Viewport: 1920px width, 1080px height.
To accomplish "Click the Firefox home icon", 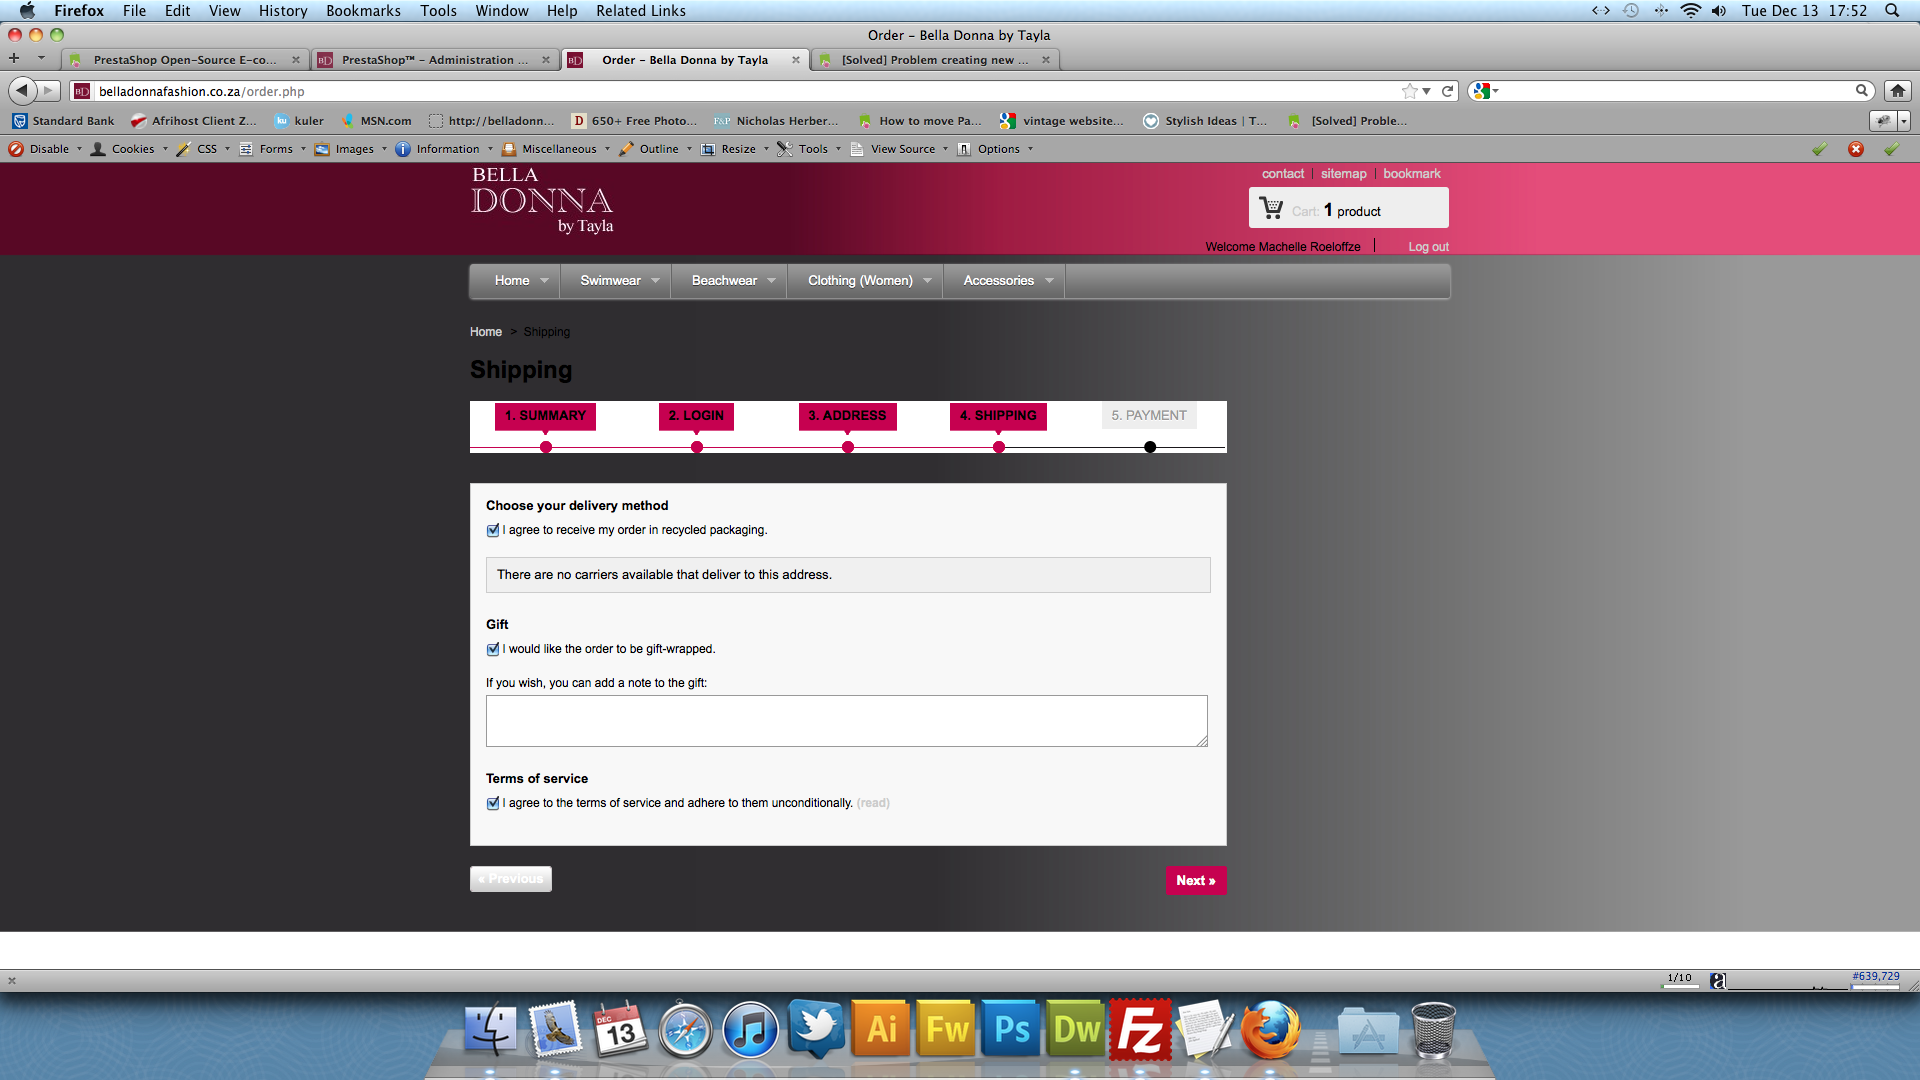I will pos(1897,91).
